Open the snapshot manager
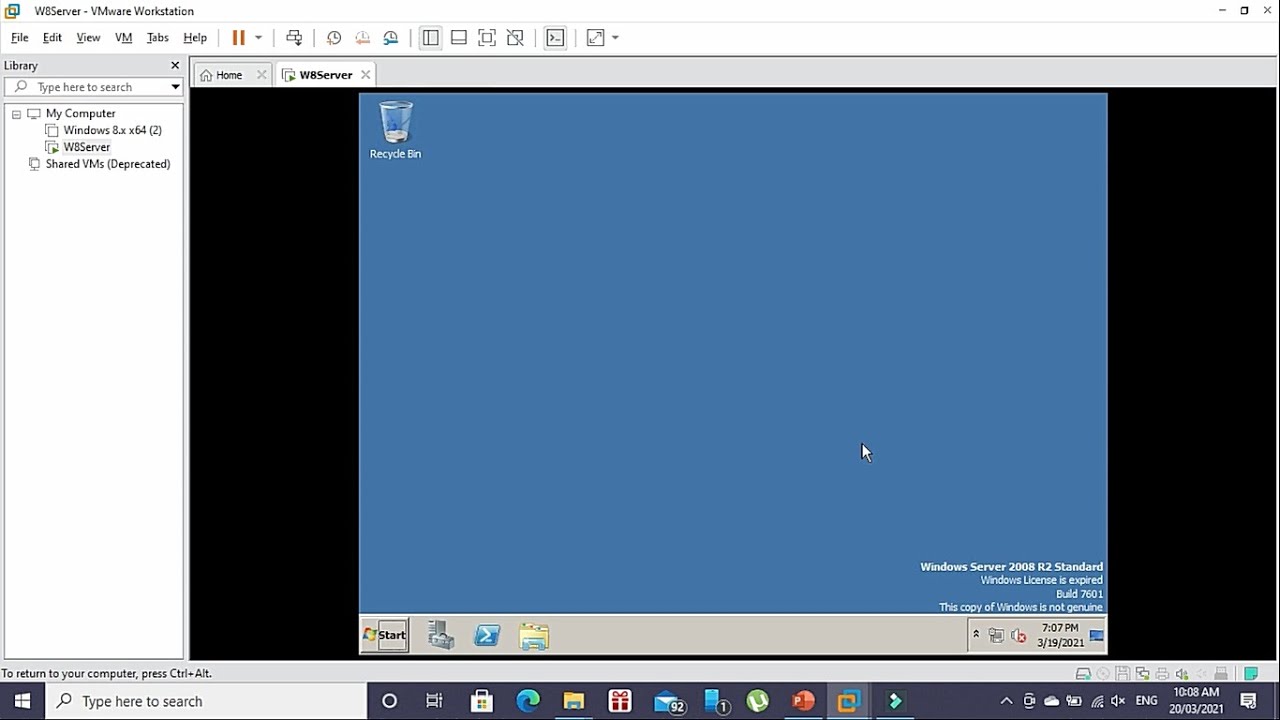 (391, 38)
